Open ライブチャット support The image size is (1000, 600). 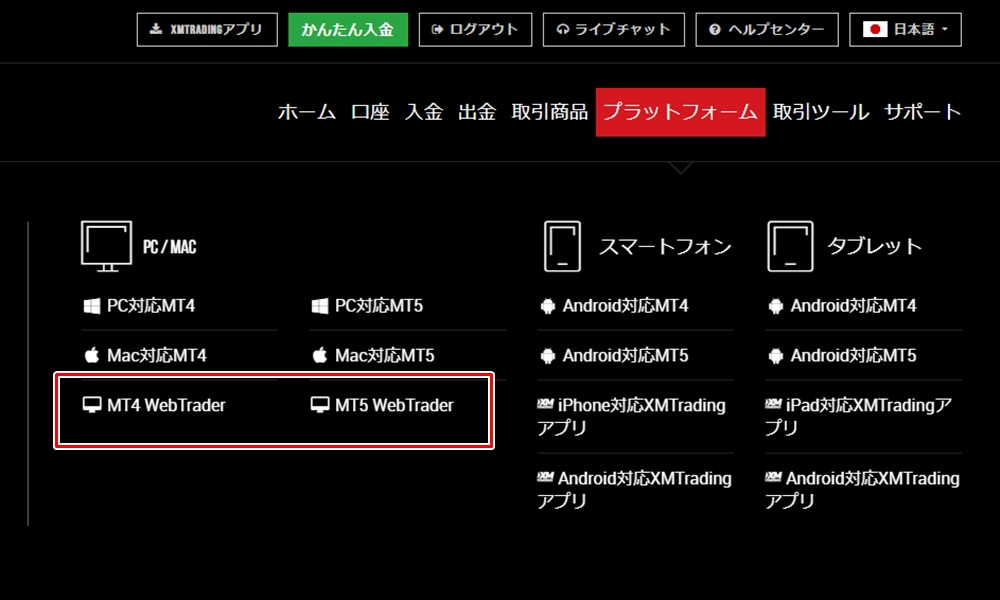click(x=613, y=29)
